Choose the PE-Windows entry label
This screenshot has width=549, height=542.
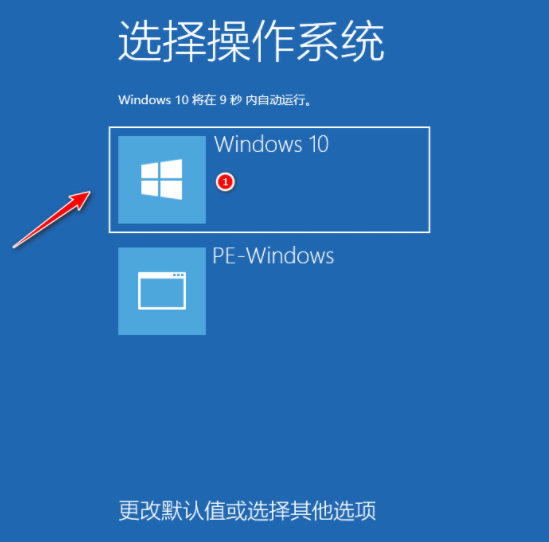coord(273,256)
